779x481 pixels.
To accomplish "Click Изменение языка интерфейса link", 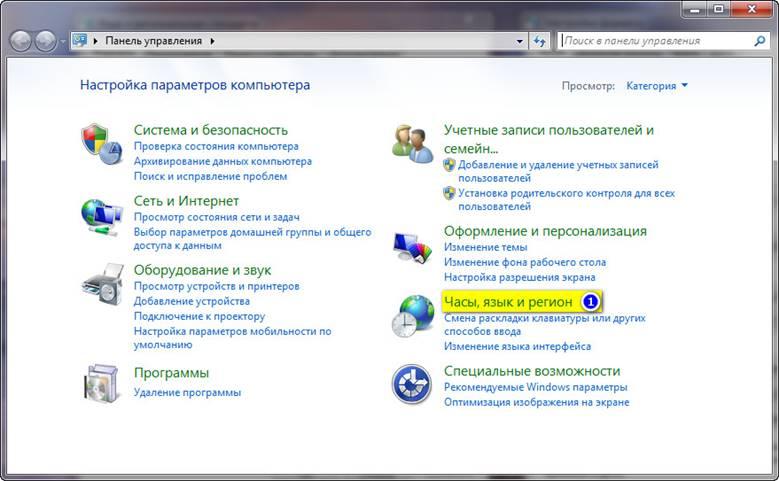I will (517, 346).
